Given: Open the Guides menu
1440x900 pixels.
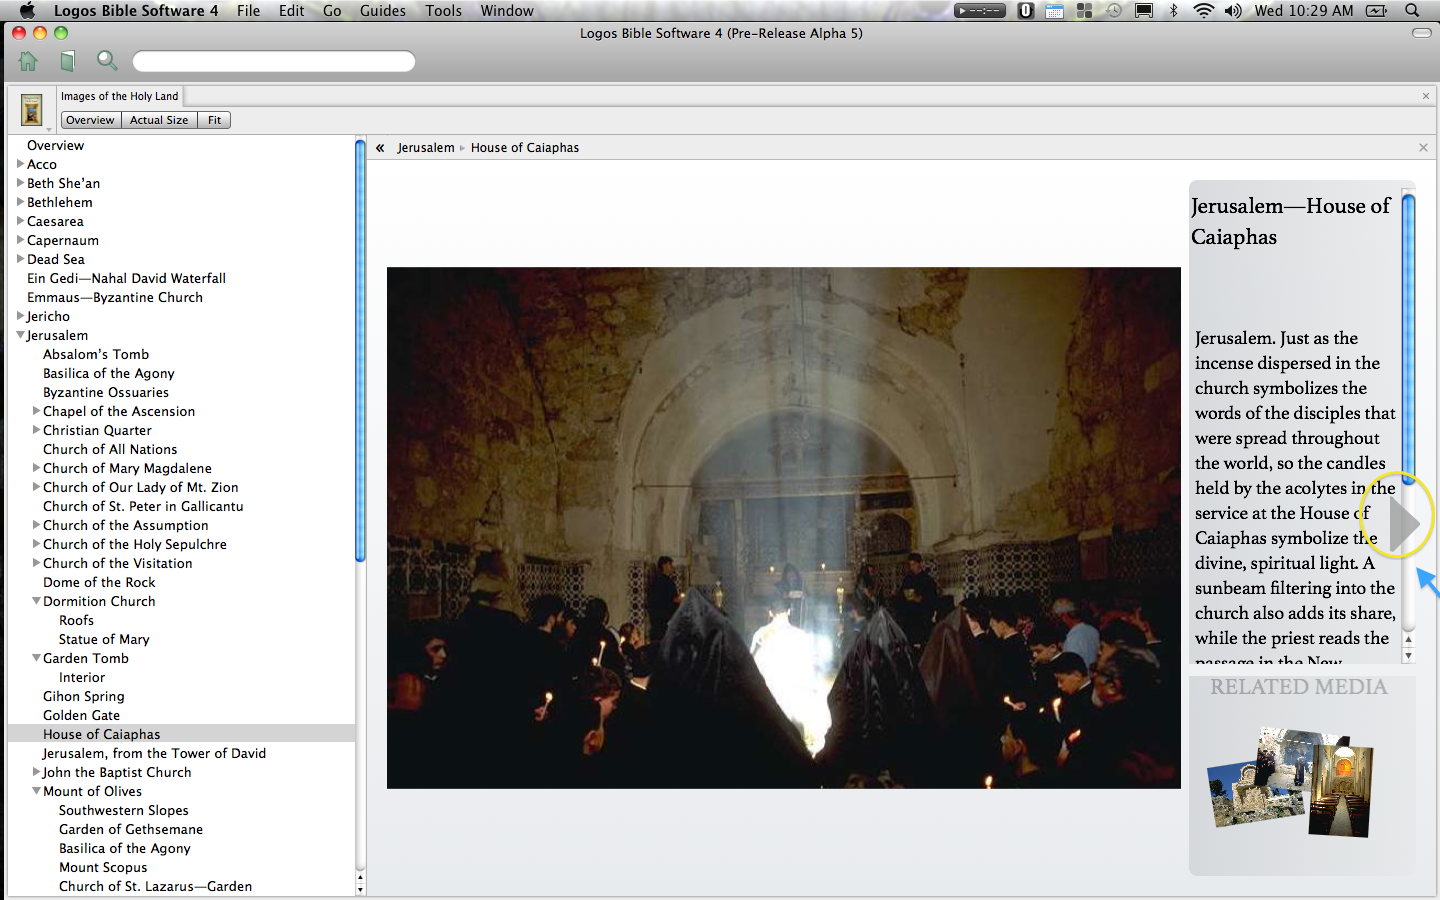Looking at the screenshot, I should tap(383, 10).
